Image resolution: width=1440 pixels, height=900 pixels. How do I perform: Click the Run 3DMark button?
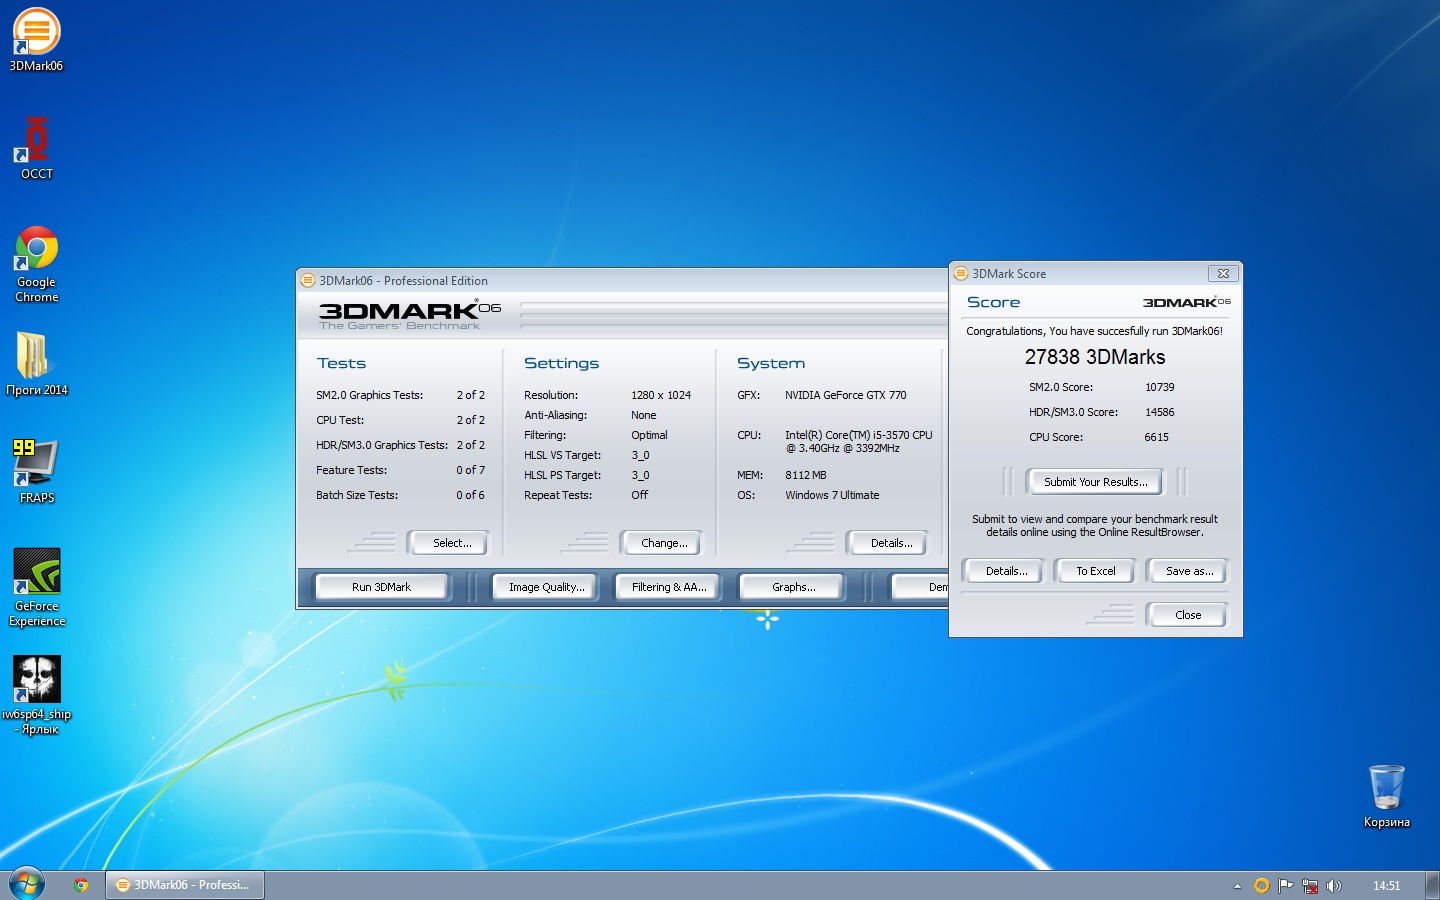(x=381, y=587)
